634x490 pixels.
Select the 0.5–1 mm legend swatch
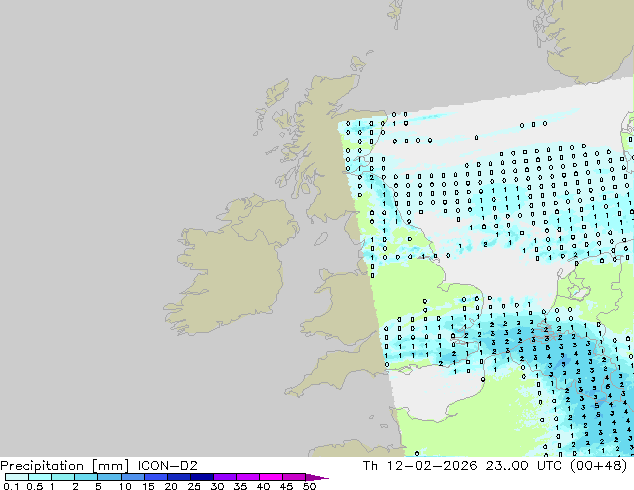pyautogui.click(x=40, y=477)
